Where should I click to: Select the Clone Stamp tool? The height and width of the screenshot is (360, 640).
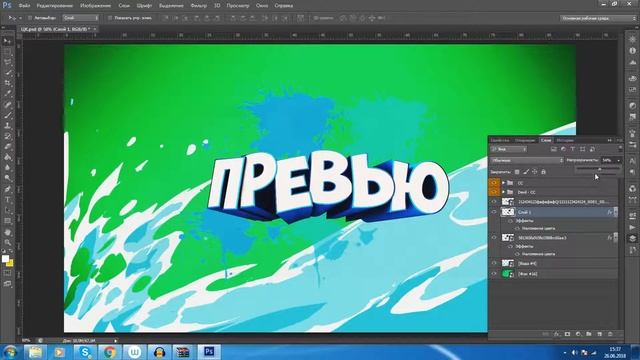pos(7,126)
